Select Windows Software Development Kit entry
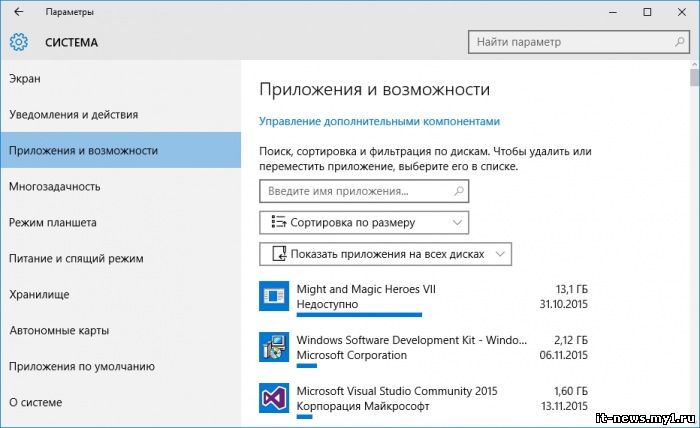The image size is (700, 428). click(424, 349)
